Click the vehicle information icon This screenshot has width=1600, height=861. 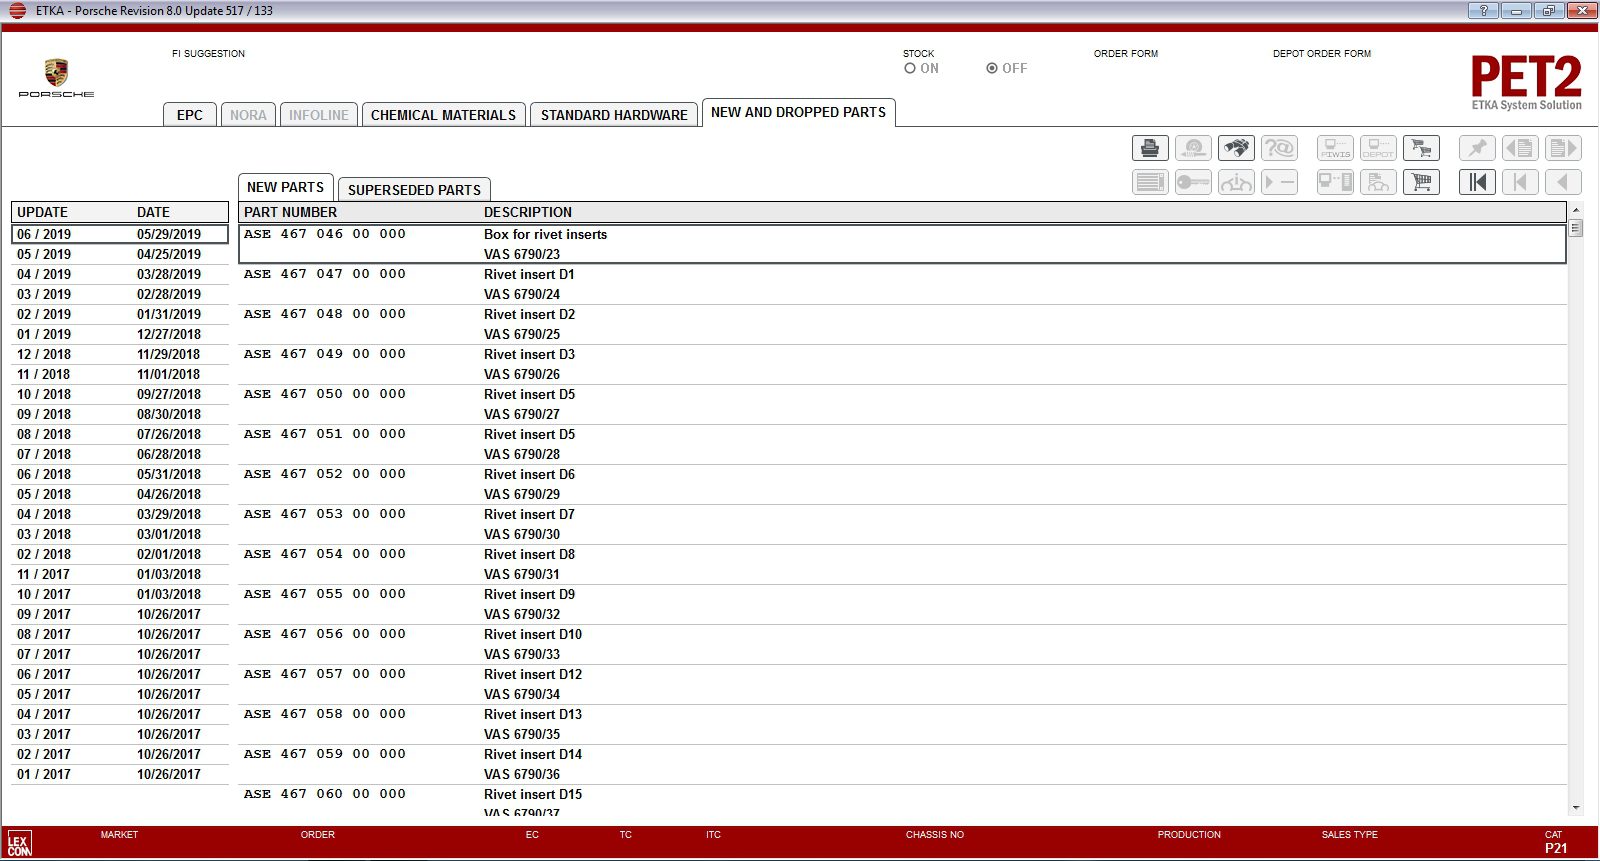[1236, 182]
